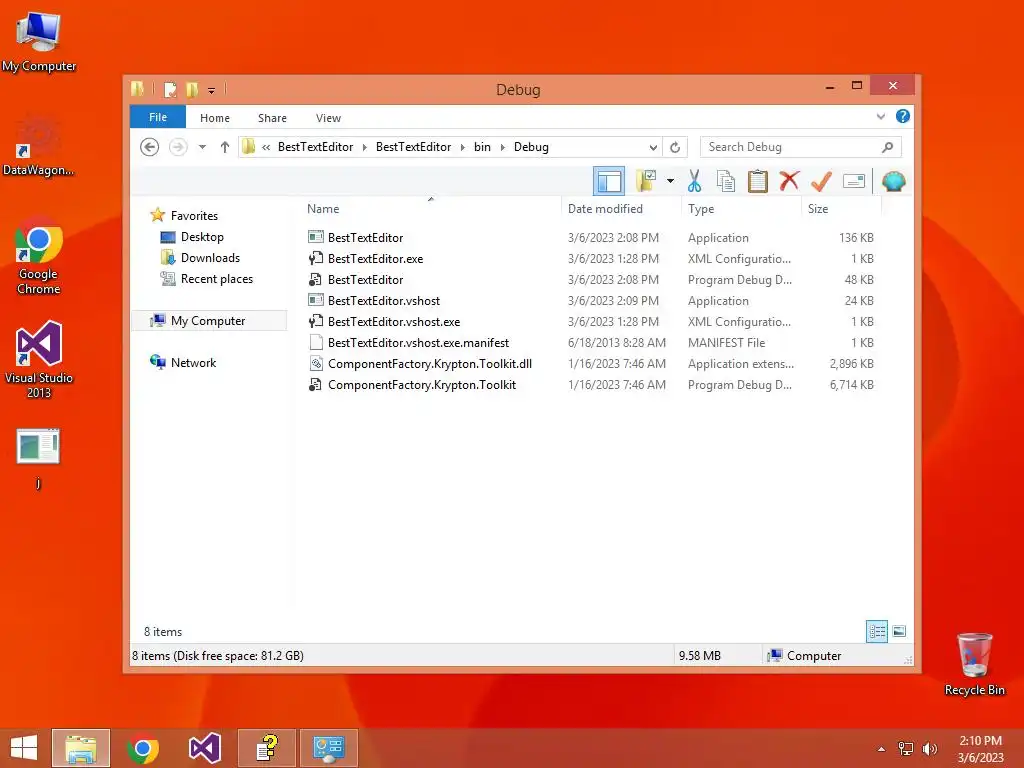Click the Debug breadcrumb segment
This screenshot has height=768, width=1024.
[x=531, y=147]
